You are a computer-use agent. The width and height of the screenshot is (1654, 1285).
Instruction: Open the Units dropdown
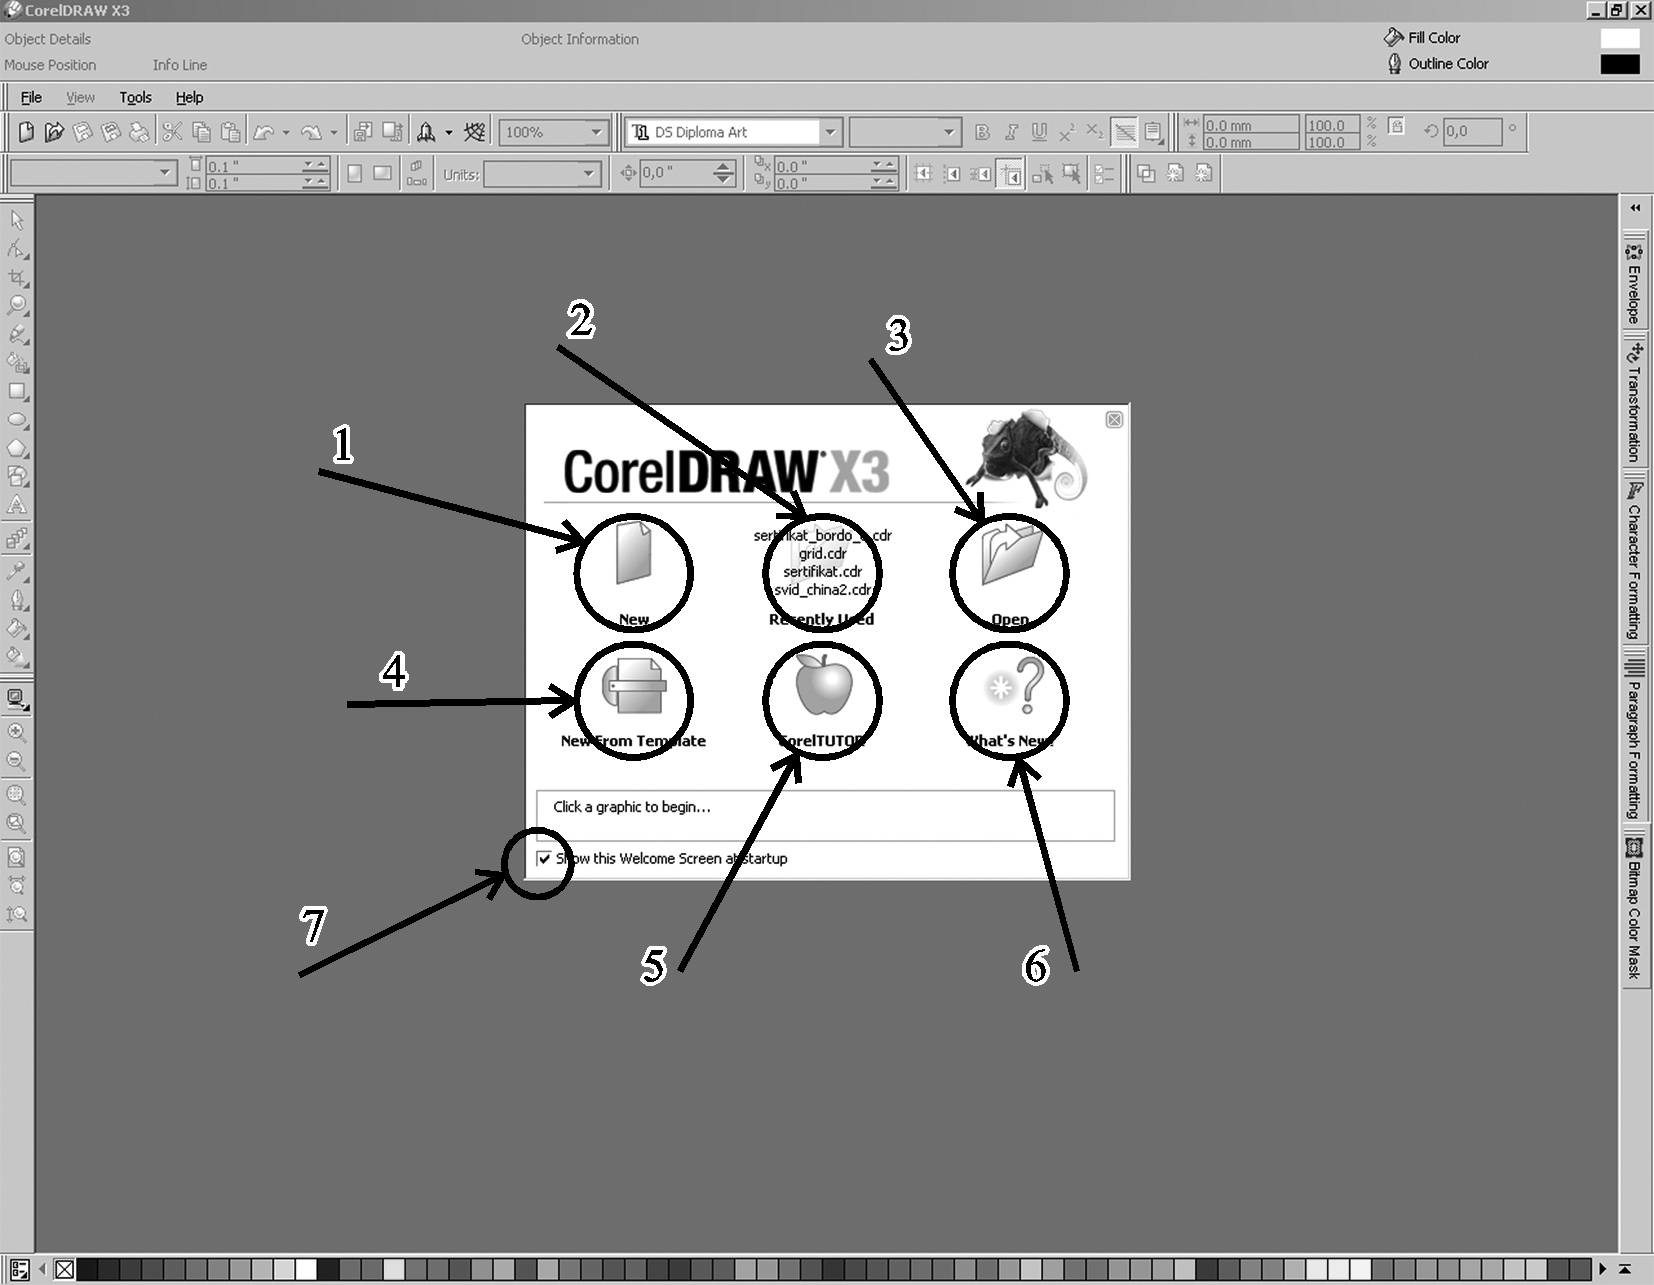(589, 174)
